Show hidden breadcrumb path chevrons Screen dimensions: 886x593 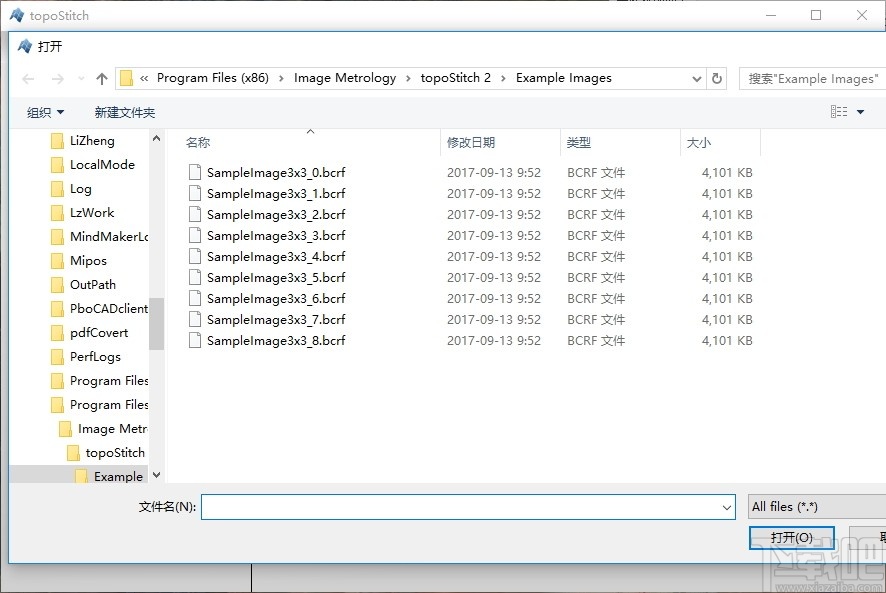(x=144, y=79)
